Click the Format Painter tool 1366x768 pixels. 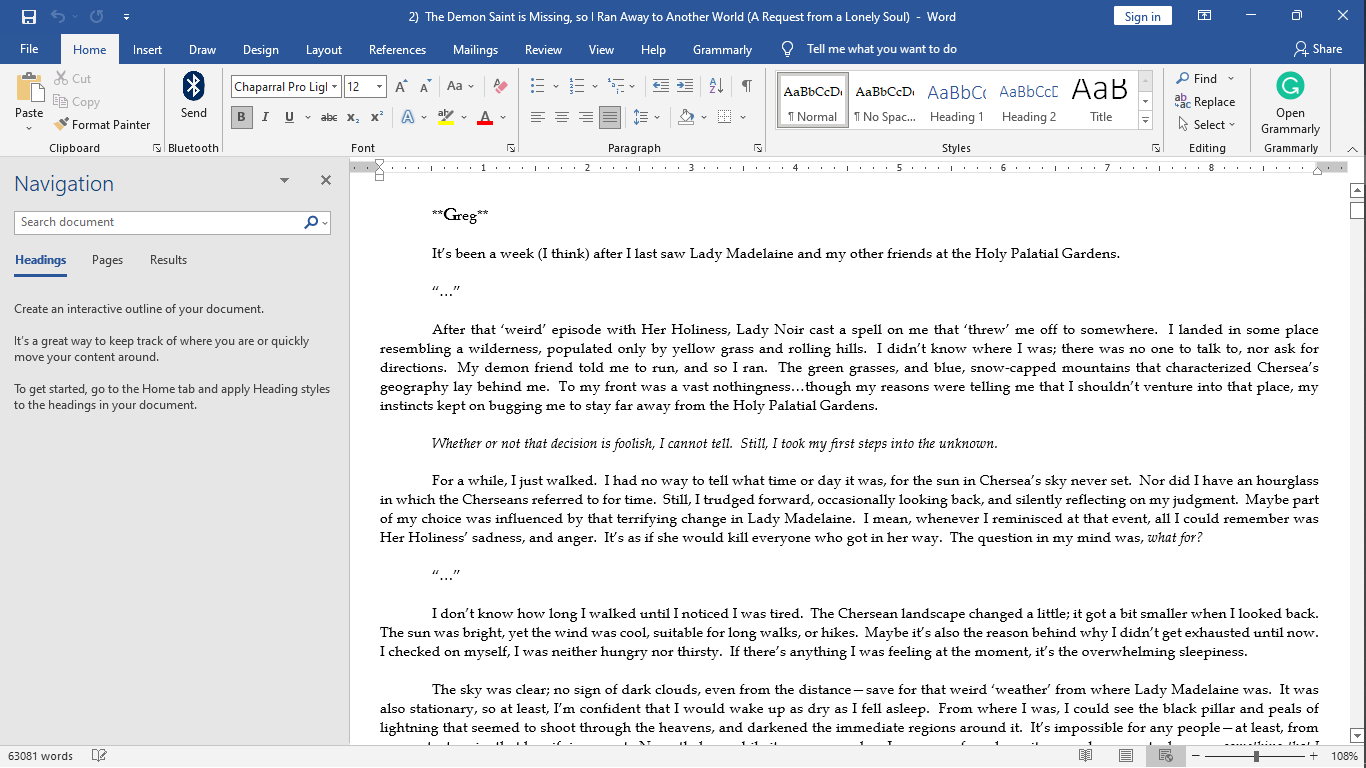tap(101, 125)
